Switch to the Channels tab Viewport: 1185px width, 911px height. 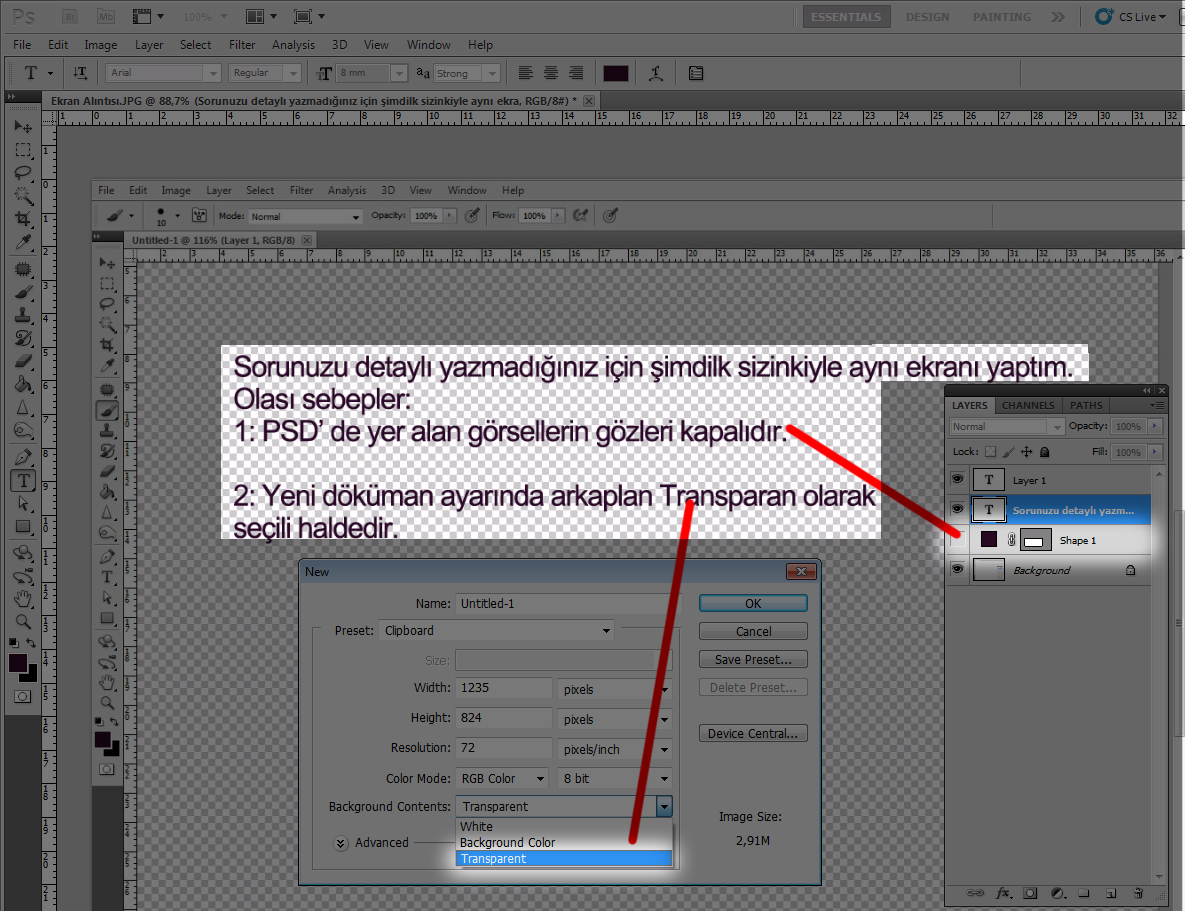coord(1027,405)
